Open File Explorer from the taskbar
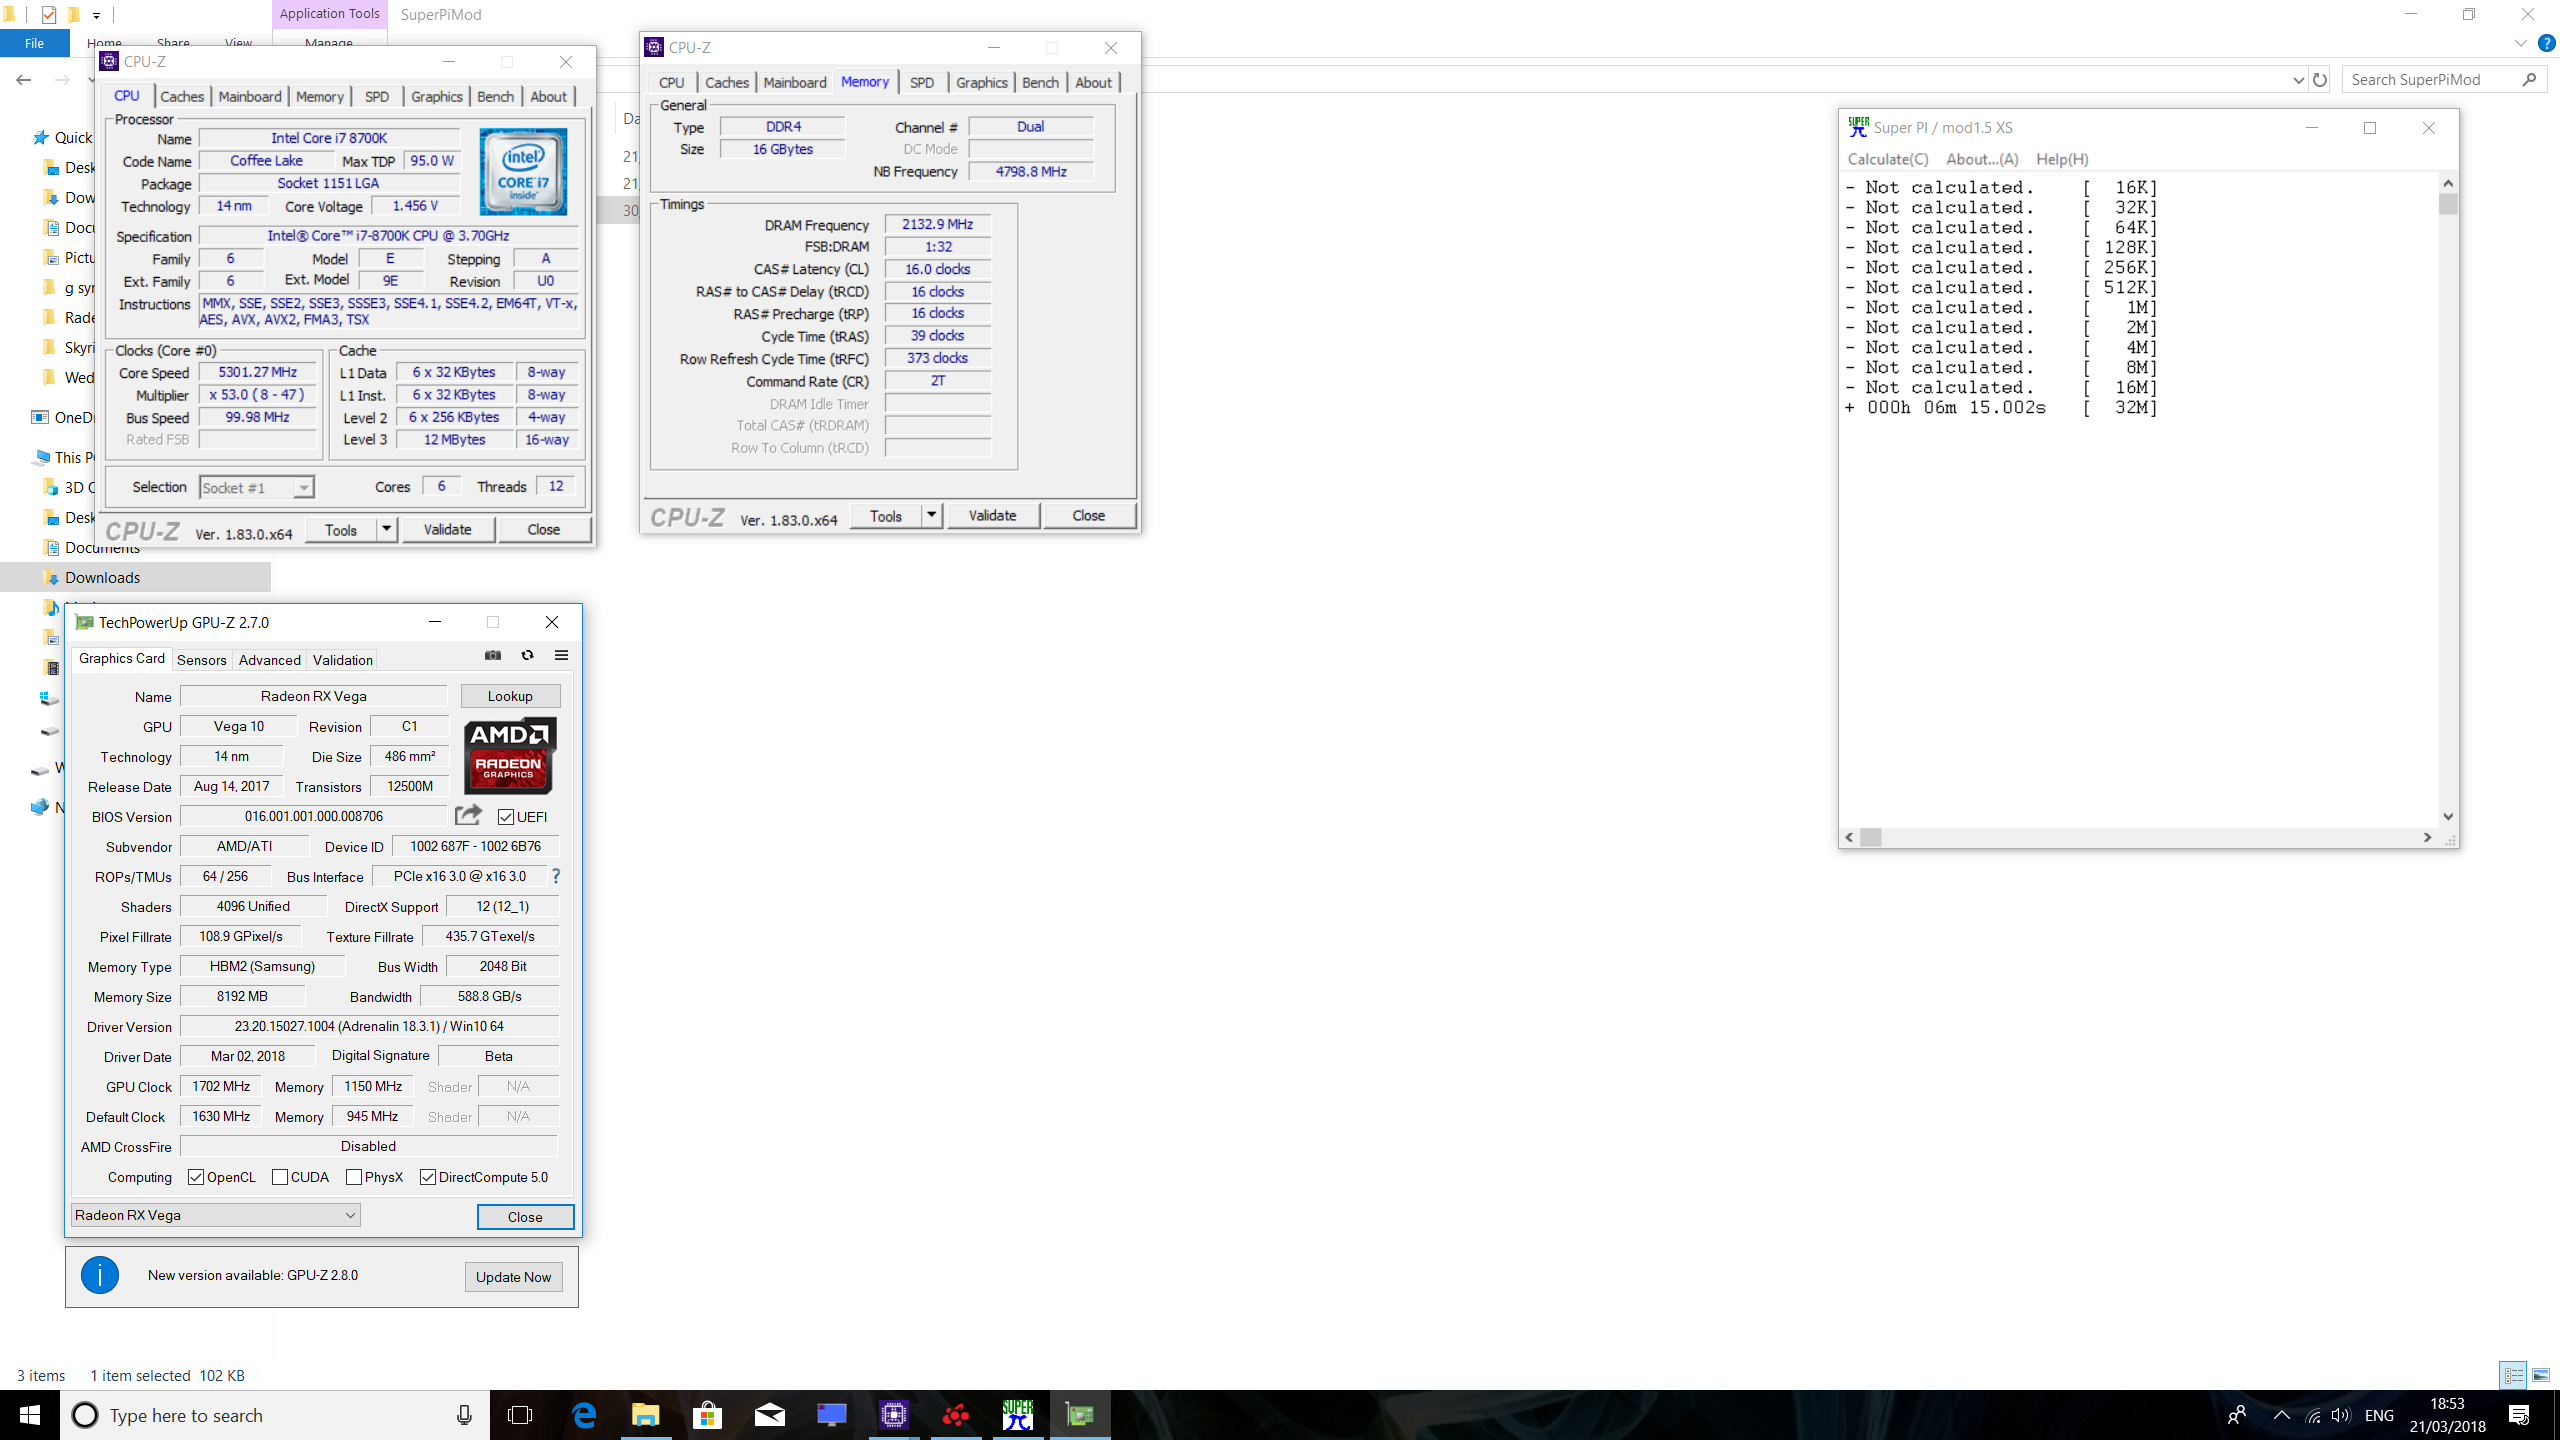The image size is (2560, 1440). [646, 1415]
